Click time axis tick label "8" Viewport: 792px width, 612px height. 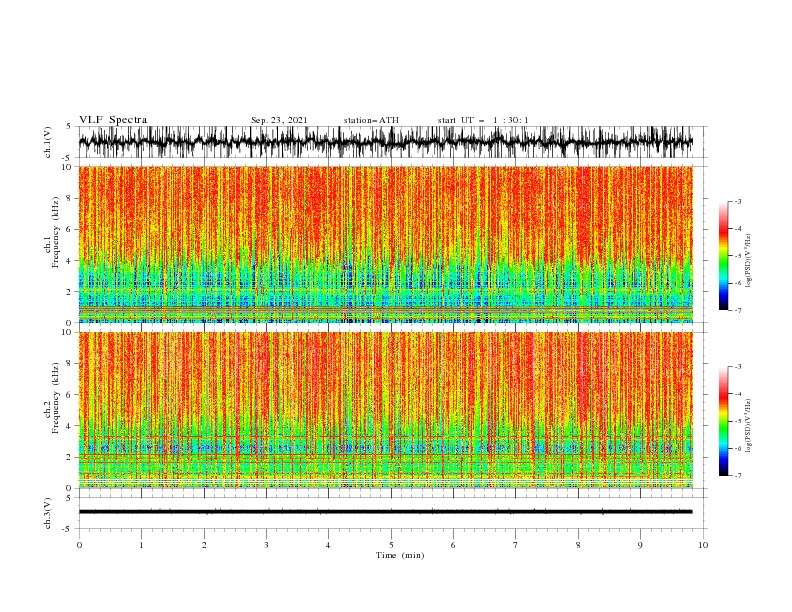pyautogui.click(x=578, y=545)
